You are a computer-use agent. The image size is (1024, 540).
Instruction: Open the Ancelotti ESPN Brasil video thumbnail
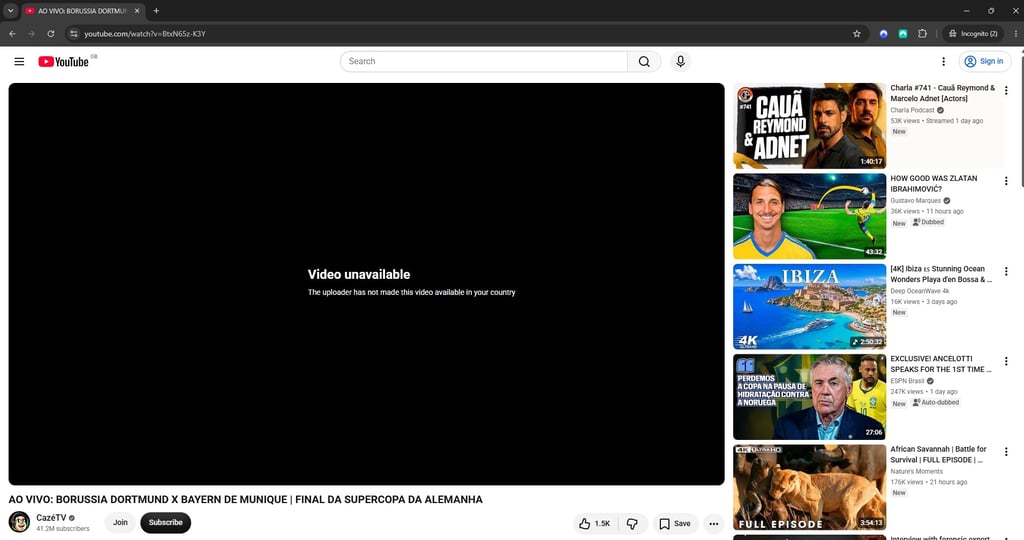(x=809, y=397)
